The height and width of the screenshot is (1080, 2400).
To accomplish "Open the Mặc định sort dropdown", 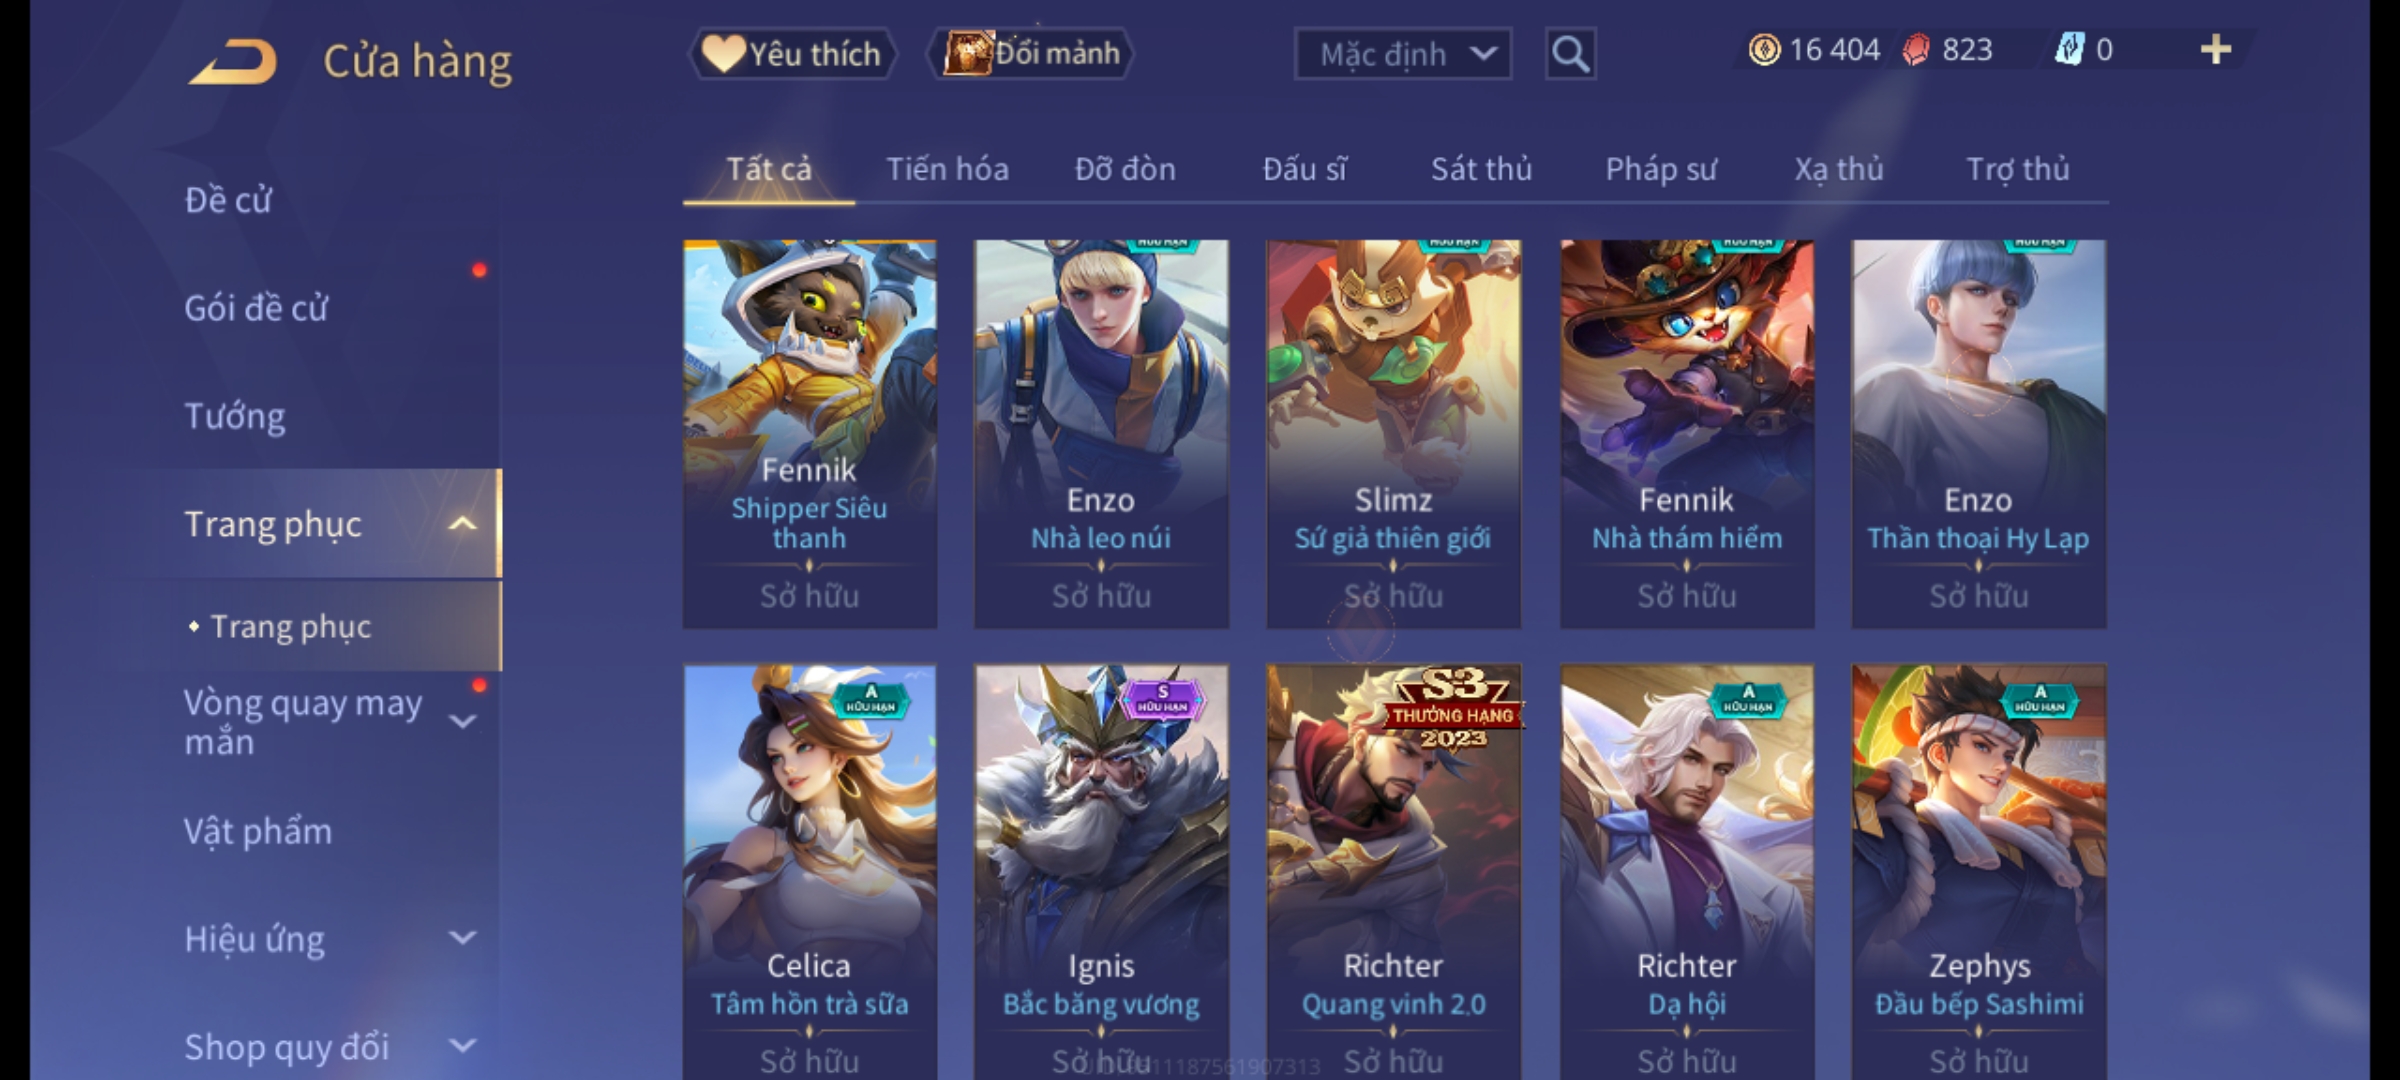I will 1402,54.
